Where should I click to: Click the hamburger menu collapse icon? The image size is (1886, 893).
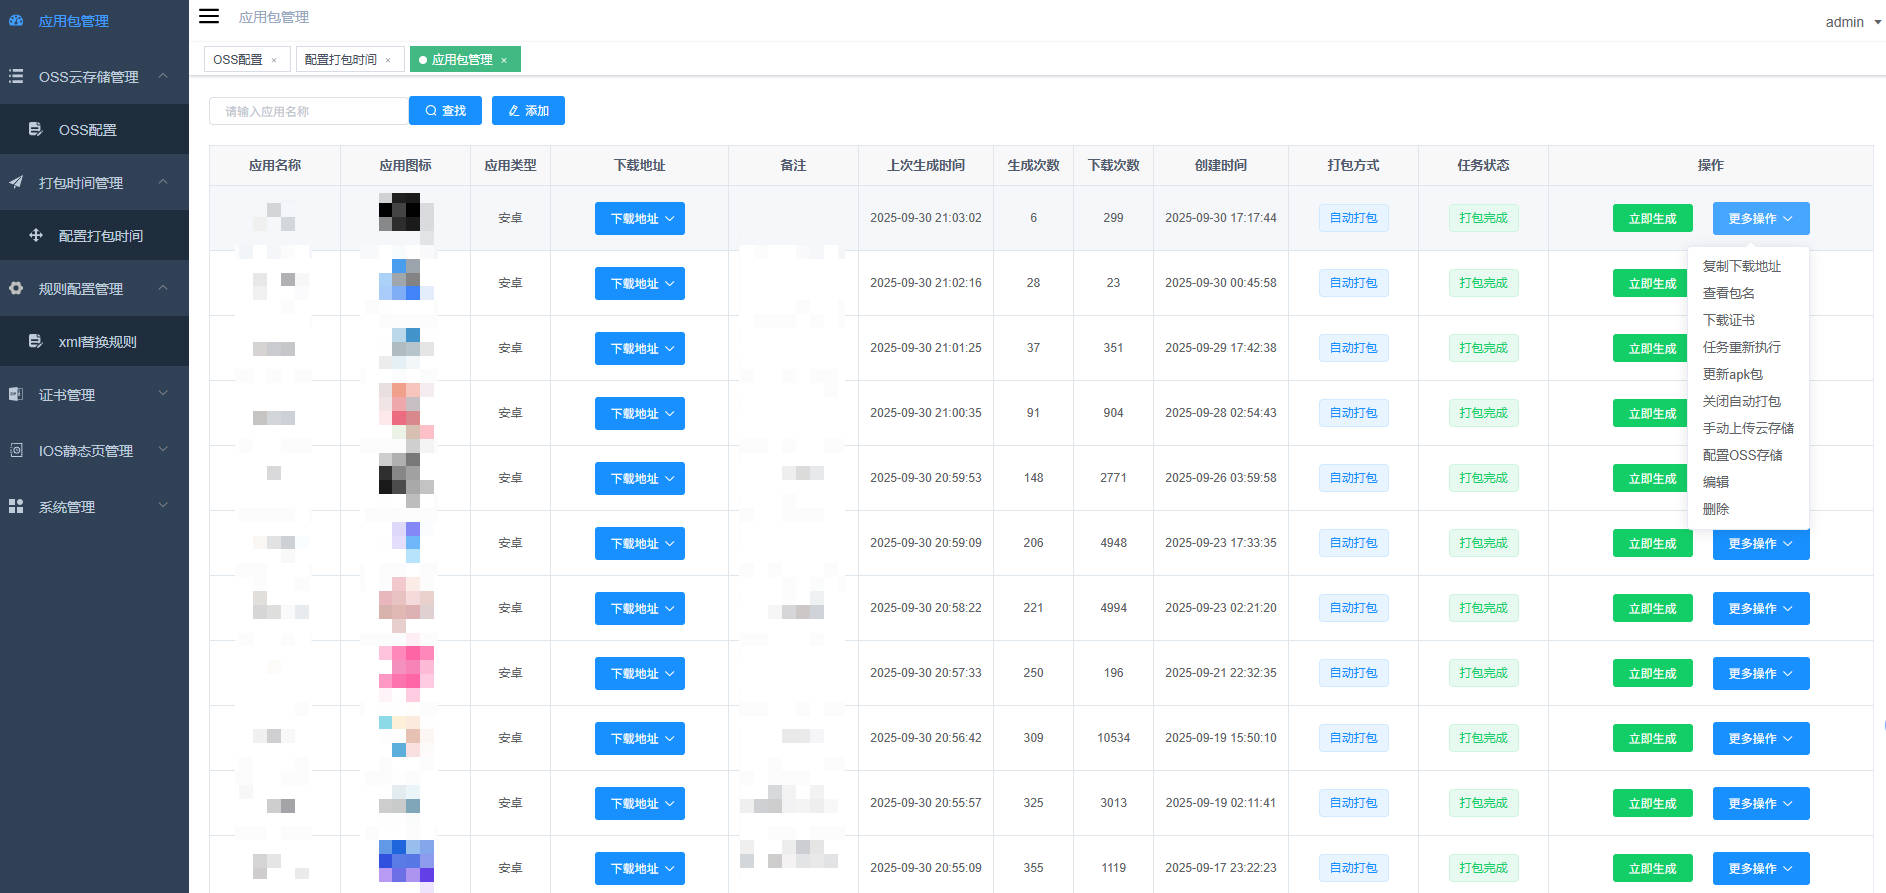[209, 16]
